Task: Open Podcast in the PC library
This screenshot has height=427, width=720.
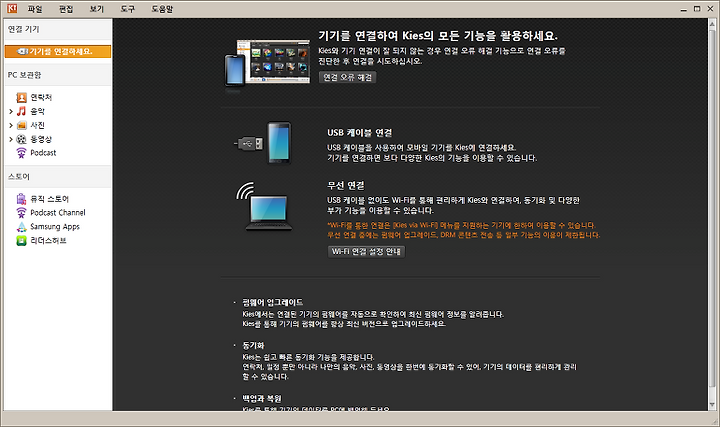Action: [43, 153]
